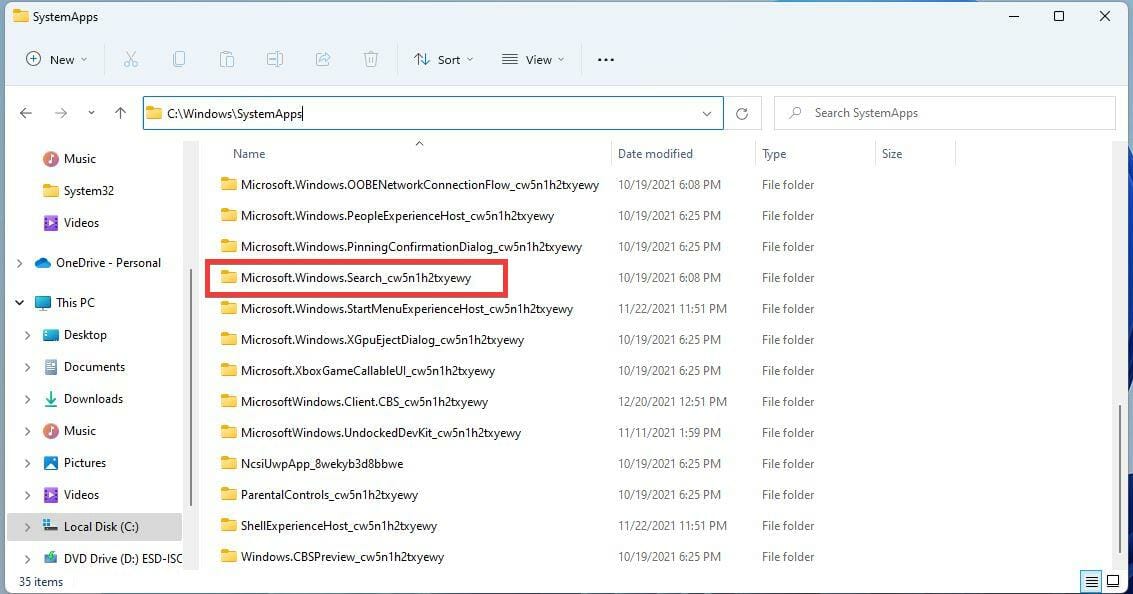Open the New dropdown menu
1133x594 pixels.
[56, 59]
